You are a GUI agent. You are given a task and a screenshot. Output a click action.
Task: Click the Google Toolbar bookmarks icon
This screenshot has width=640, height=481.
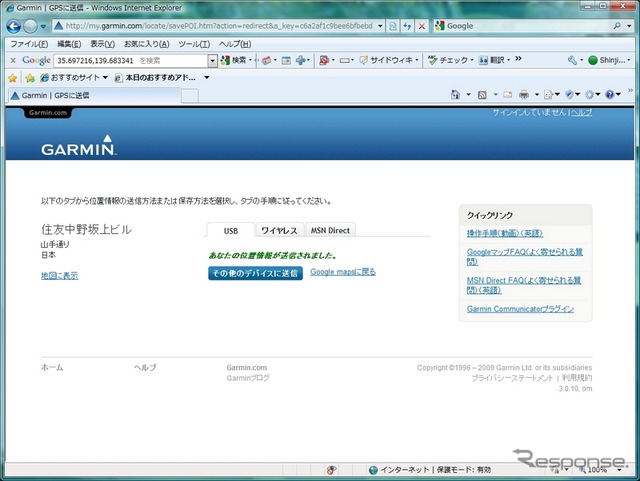coord(267,60)
